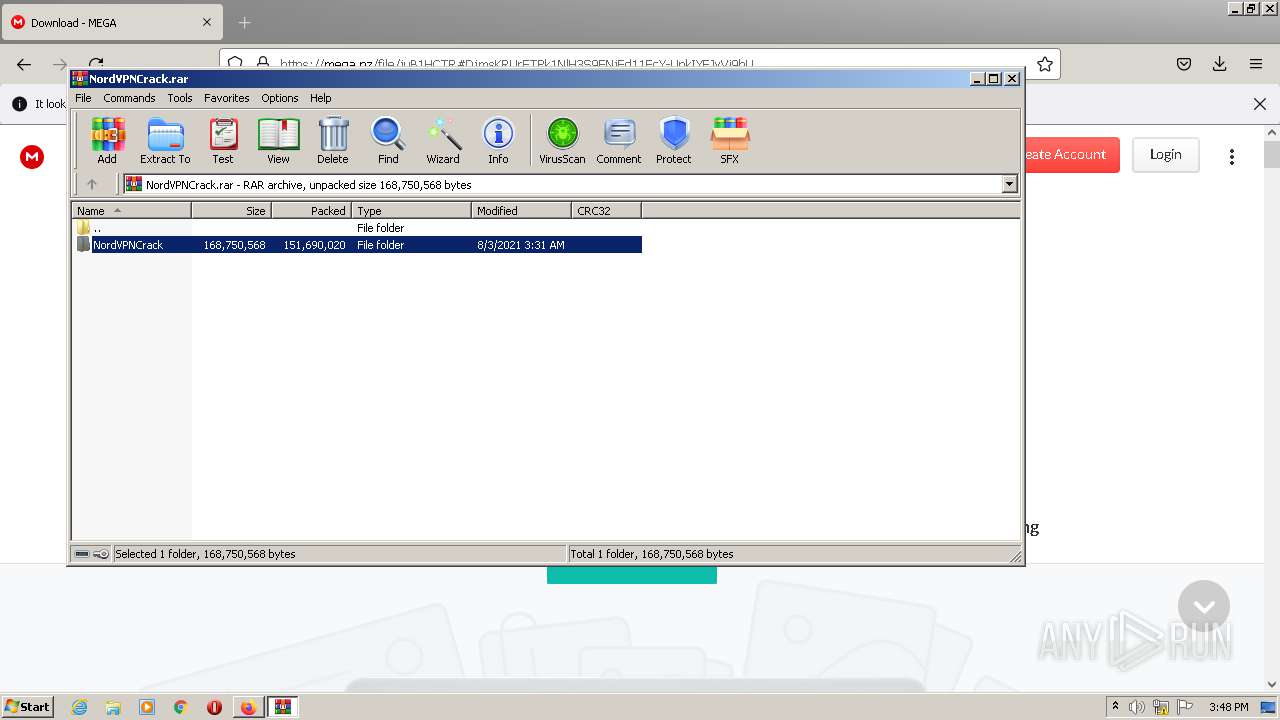Click the 168,750,568 size value
The width and height of the screenshot is (1280, 720).
click(234, 245)
